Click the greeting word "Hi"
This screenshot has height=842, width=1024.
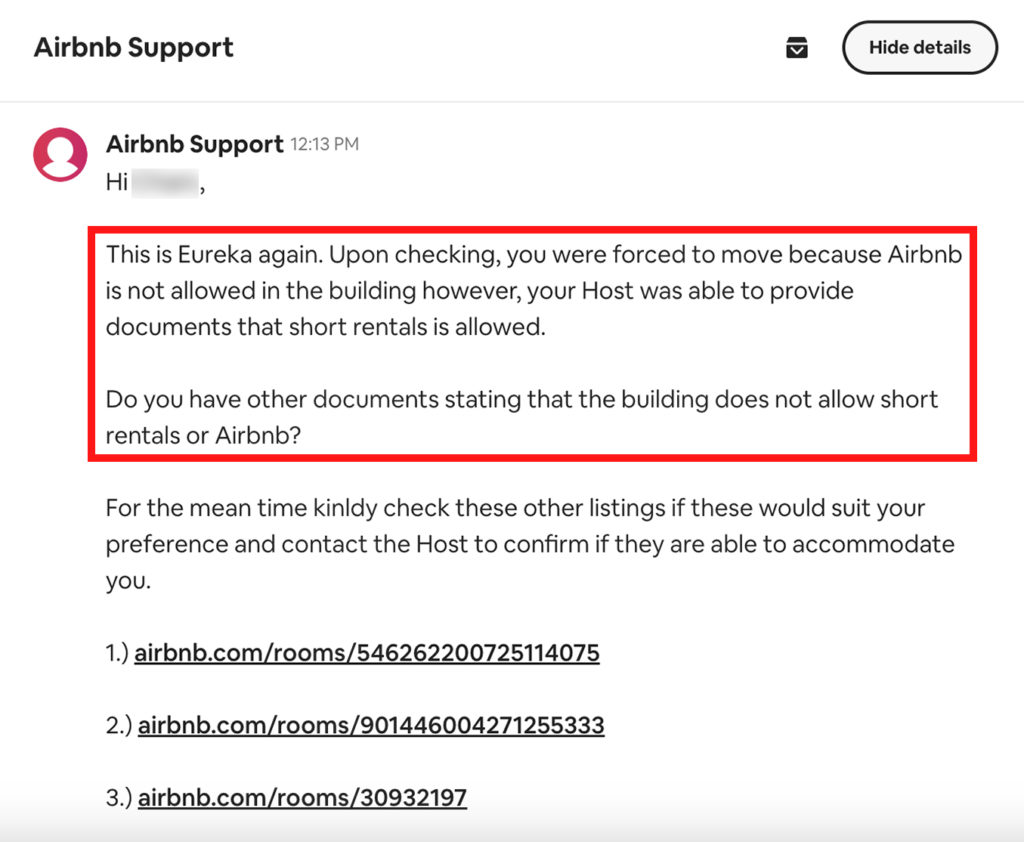[117, 184]
